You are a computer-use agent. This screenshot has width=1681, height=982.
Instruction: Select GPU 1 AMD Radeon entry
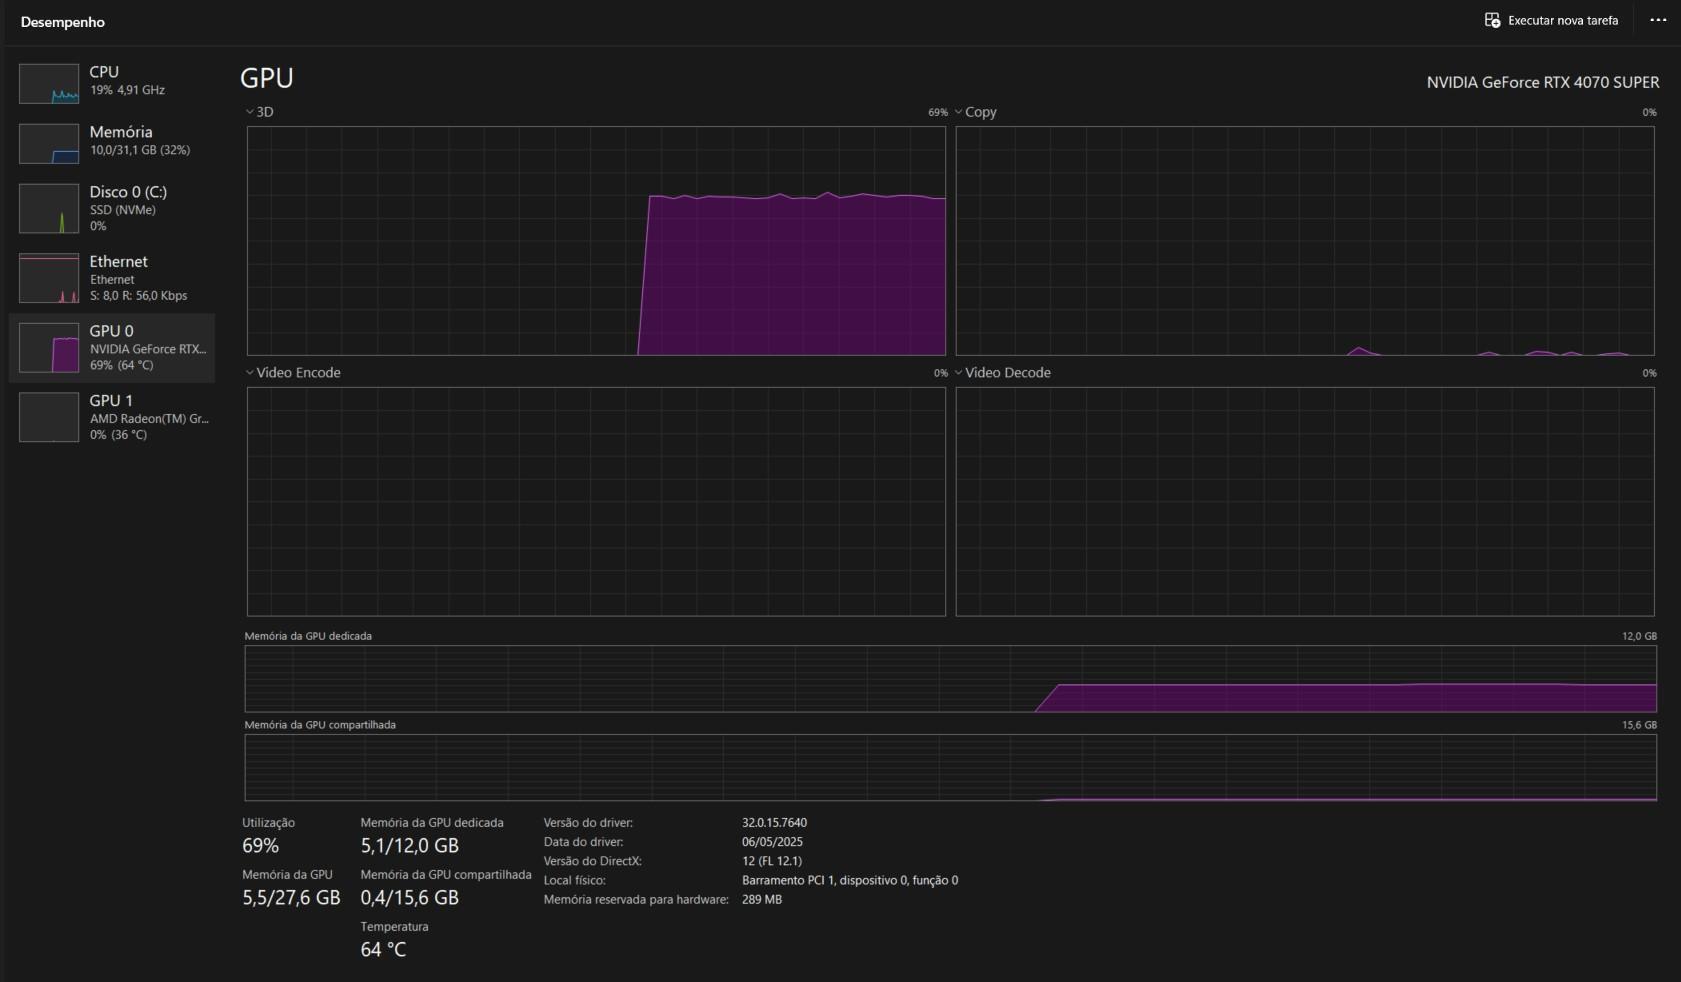coord(112,417)
